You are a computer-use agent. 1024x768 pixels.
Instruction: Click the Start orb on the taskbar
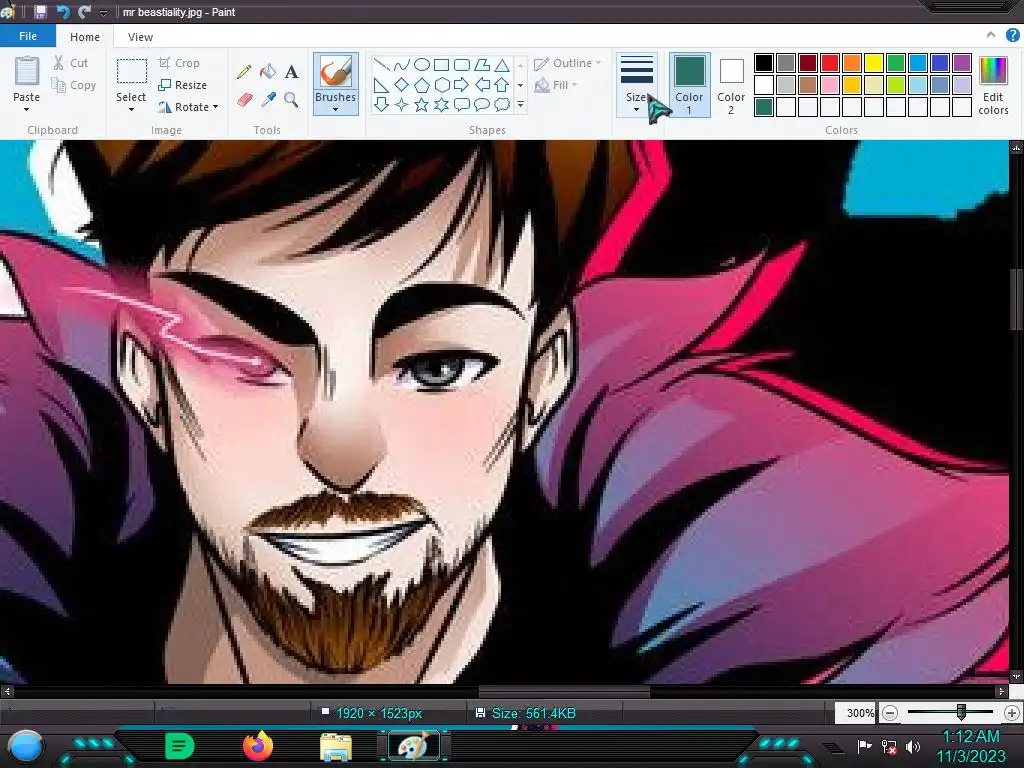pos(26,746)
